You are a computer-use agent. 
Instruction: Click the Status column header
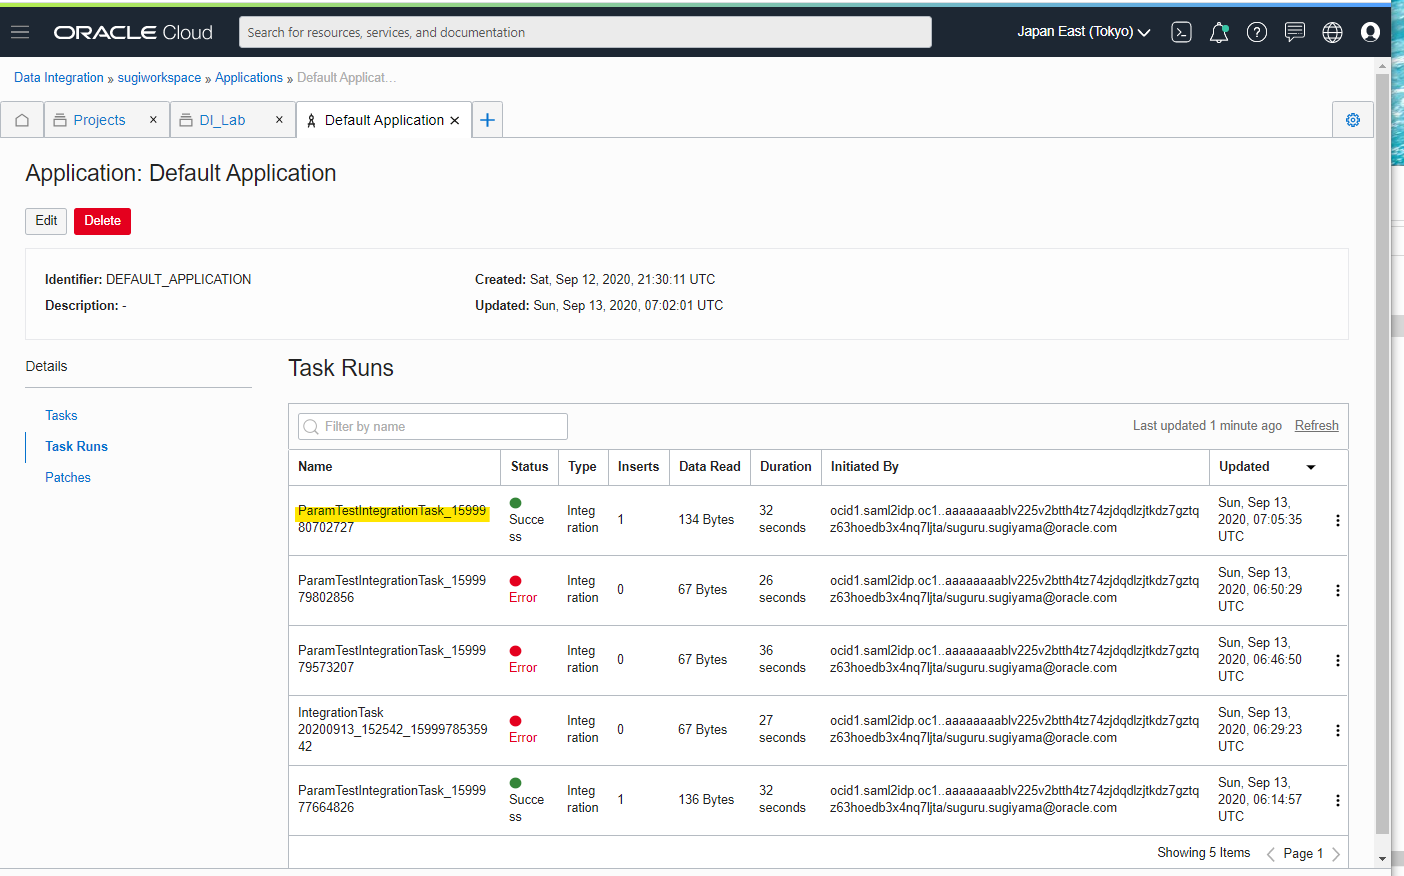coord(529,466)
